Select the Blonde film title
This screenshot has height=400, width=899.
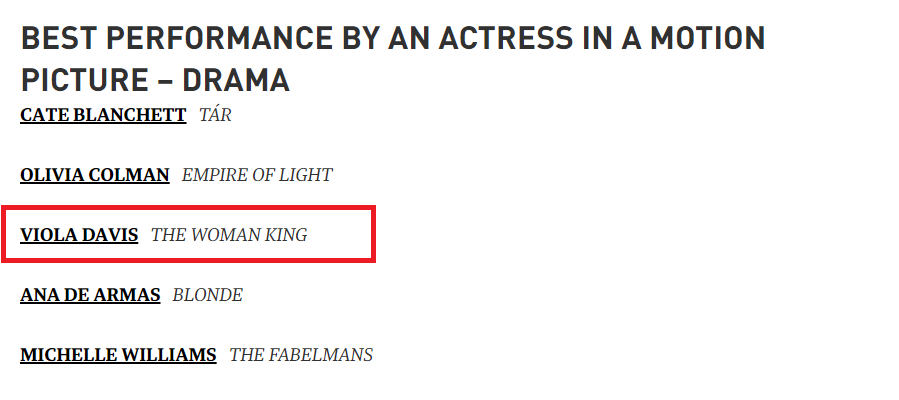(x=208, y=295)
